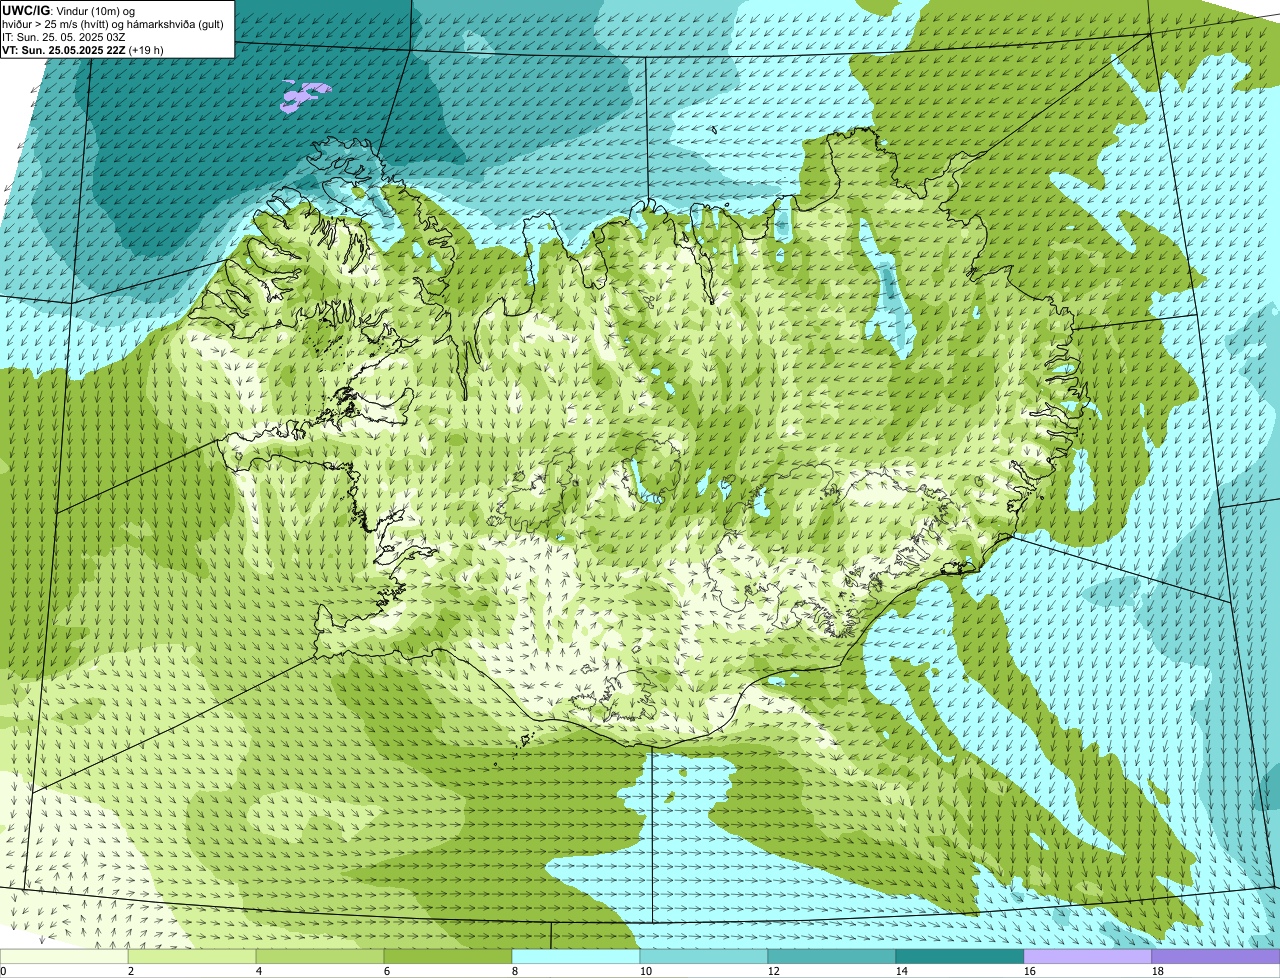Click the pale yellow 0–2 m/s legend swatch
The width and height of the screenshot is (1280, 978).
[x=64, y=956]
